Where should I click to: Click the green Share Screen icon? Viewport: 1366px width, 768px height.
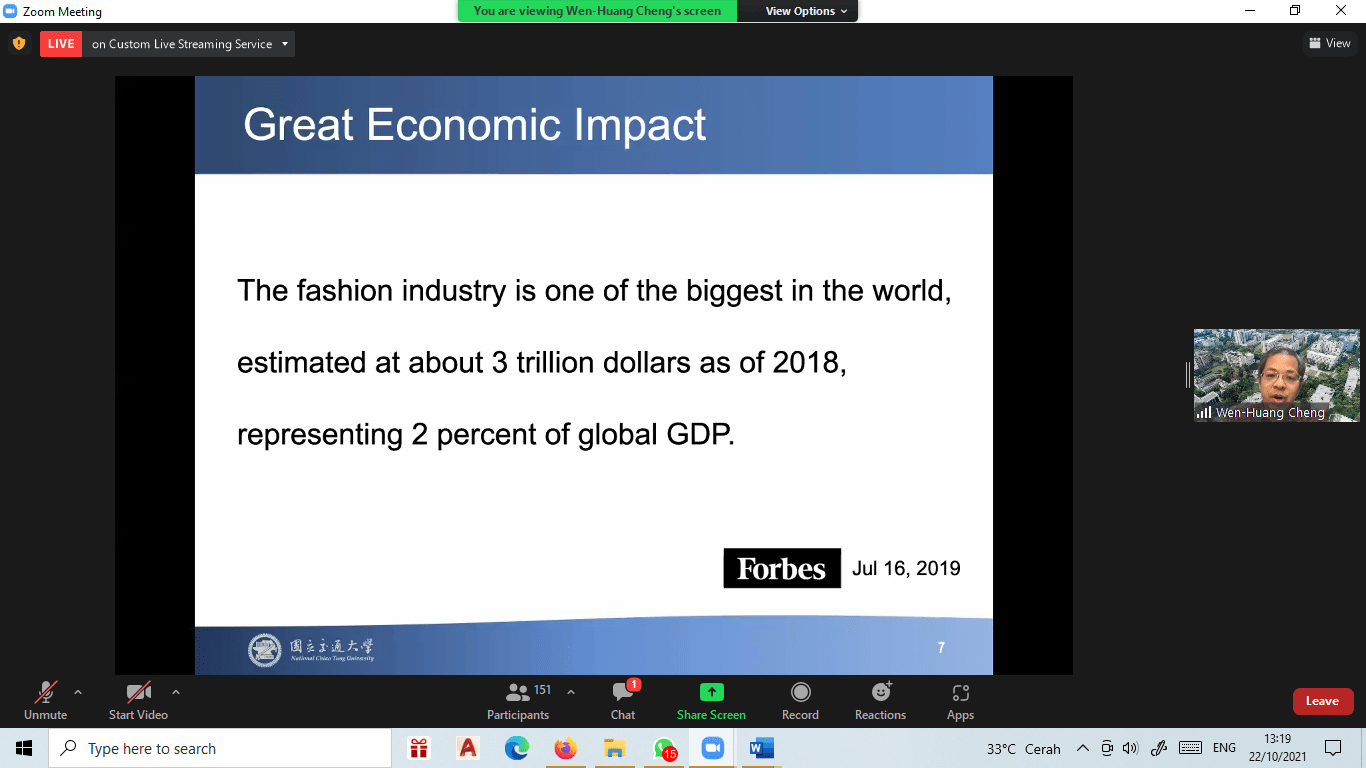pyautogui.click(x=711, y=692)
